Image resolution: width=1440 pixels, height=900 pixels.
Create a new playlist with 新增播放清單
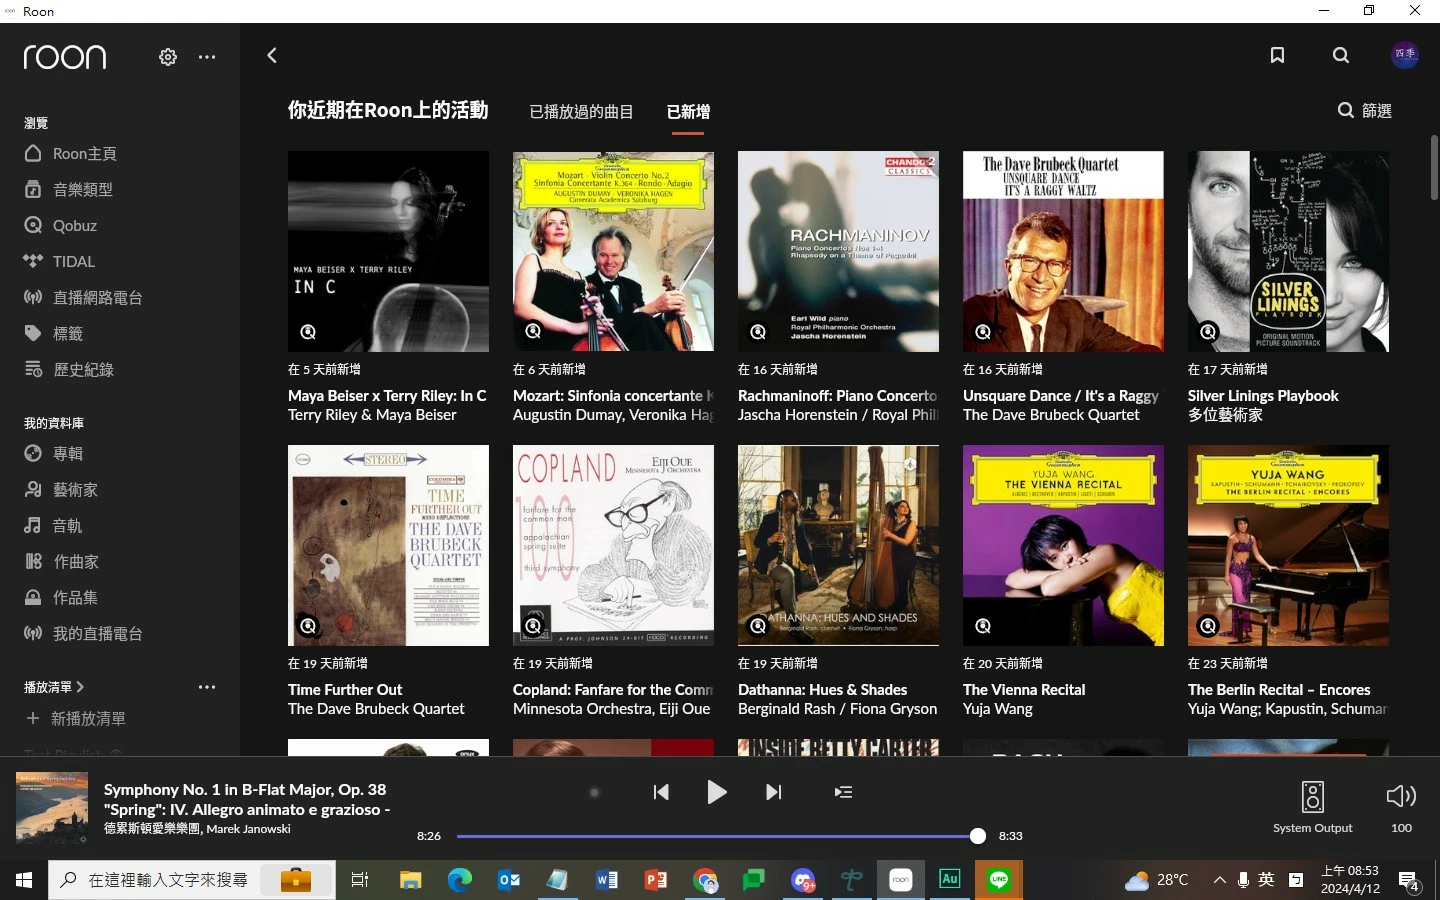point(76,719)
